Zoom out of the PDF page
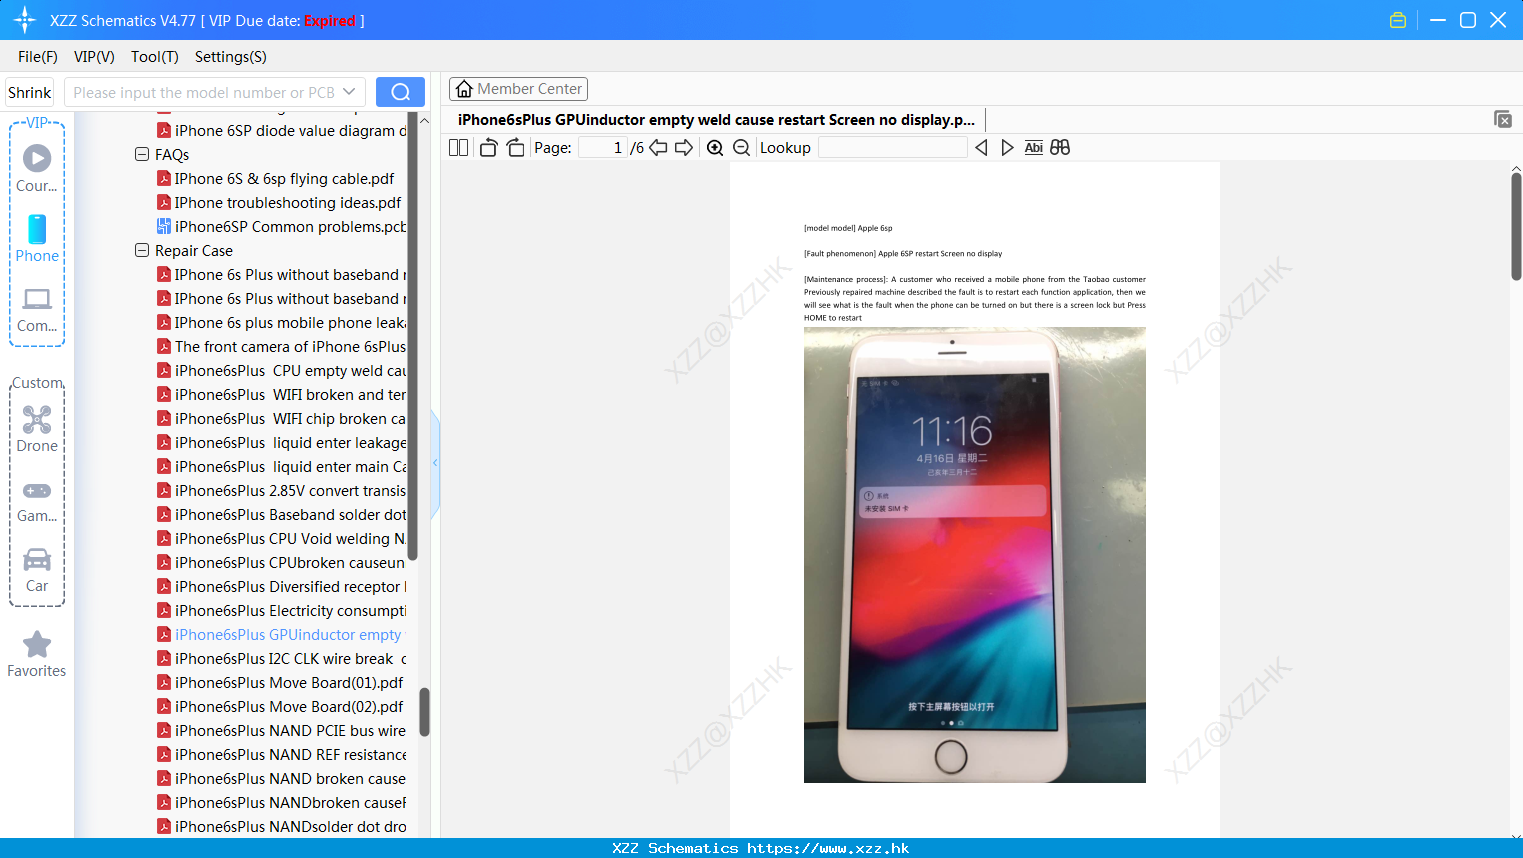Image resolution: width=1523 pixels, height=858 pixels. click(741, 148)
